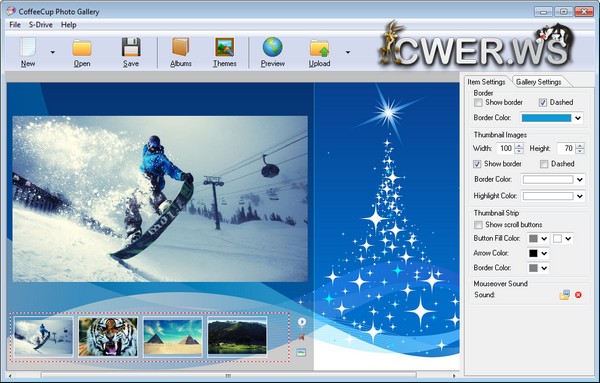Viewport: 600px width, 383px height.
Task: Open the Help menu
Action: [x=68, y=25]
